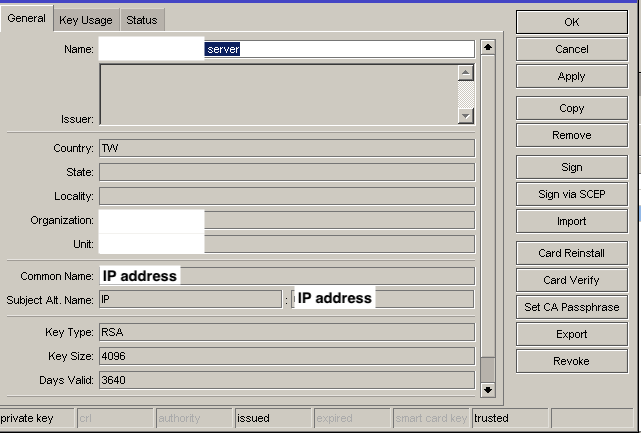Click the form scrollbar down arrow
641x433 pixels.
(488, 390)
